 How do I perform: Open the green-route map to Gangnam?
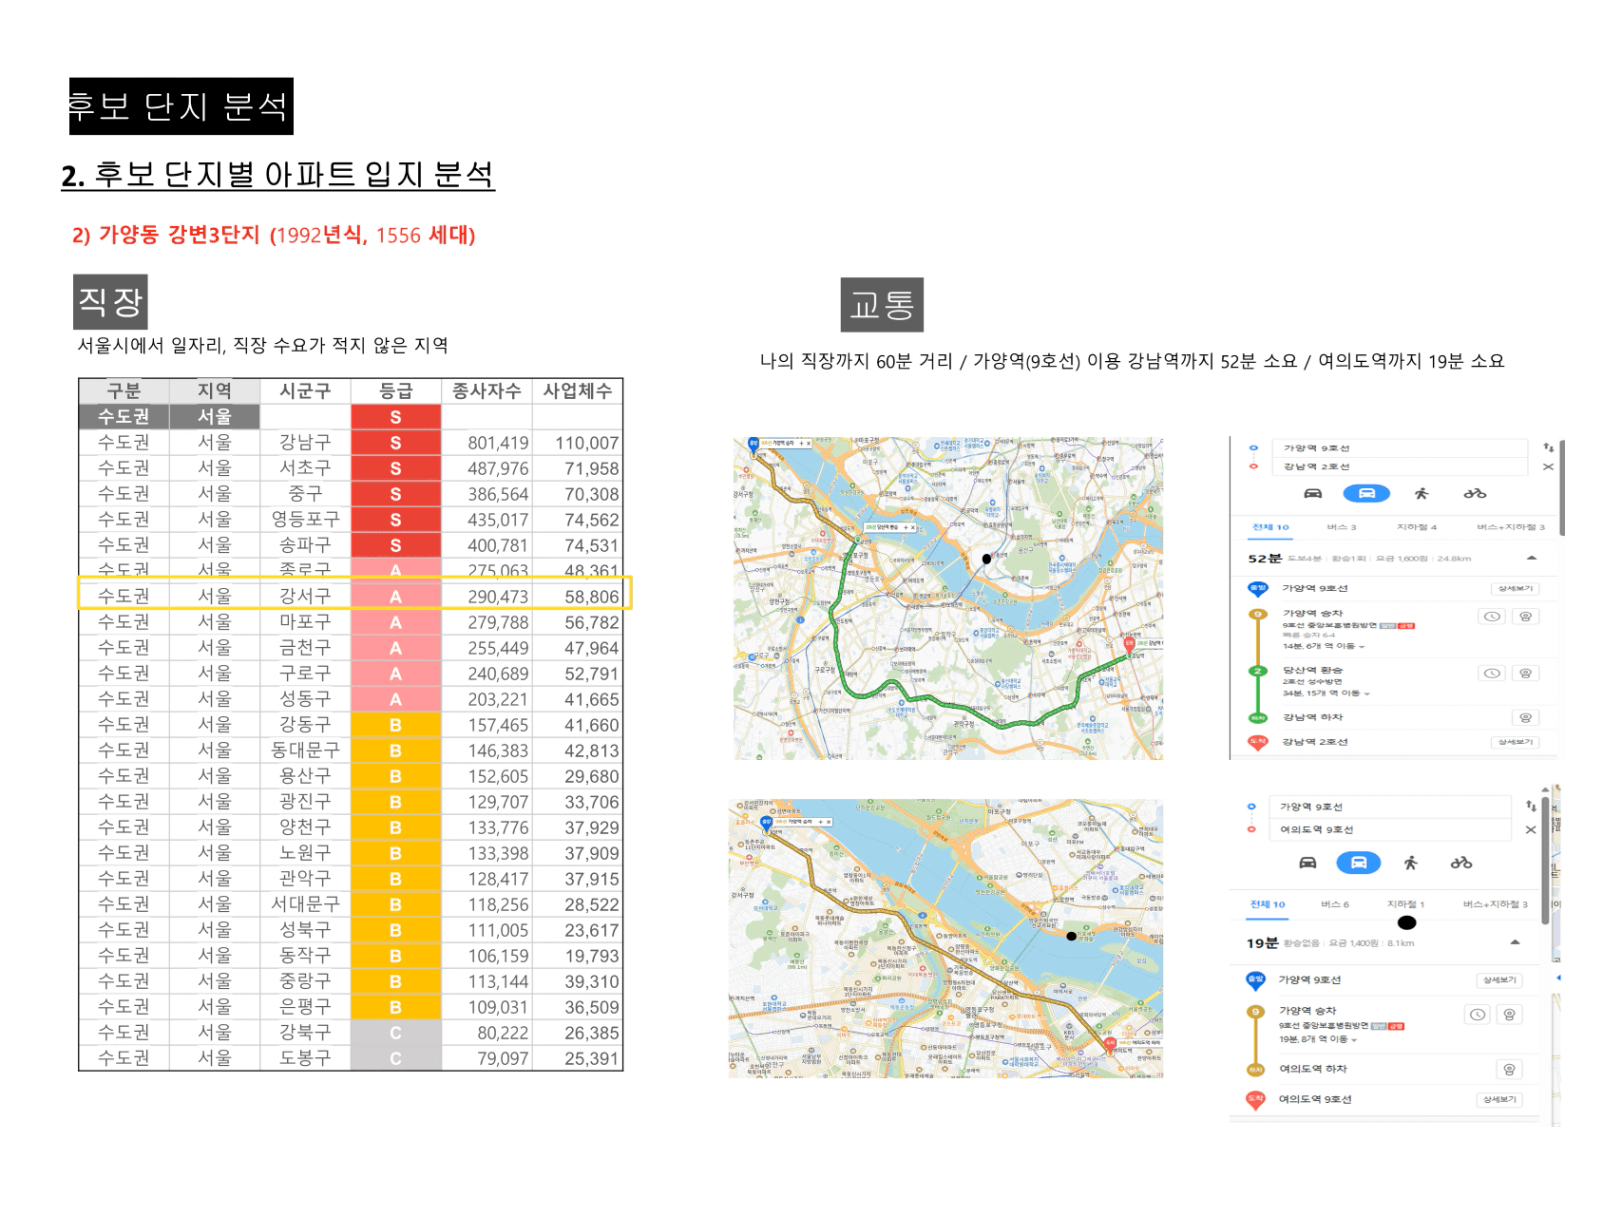coord(948,598)
